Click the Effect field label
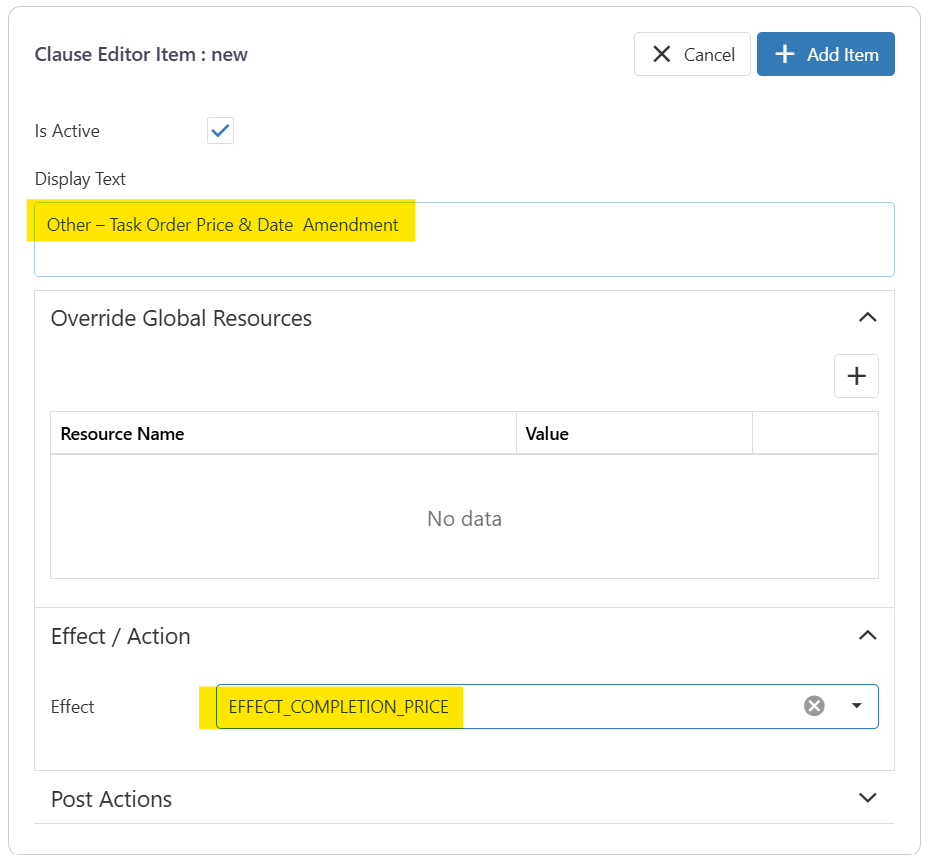The height and width of the screenshot is (857, 935). tap(72, 707)
